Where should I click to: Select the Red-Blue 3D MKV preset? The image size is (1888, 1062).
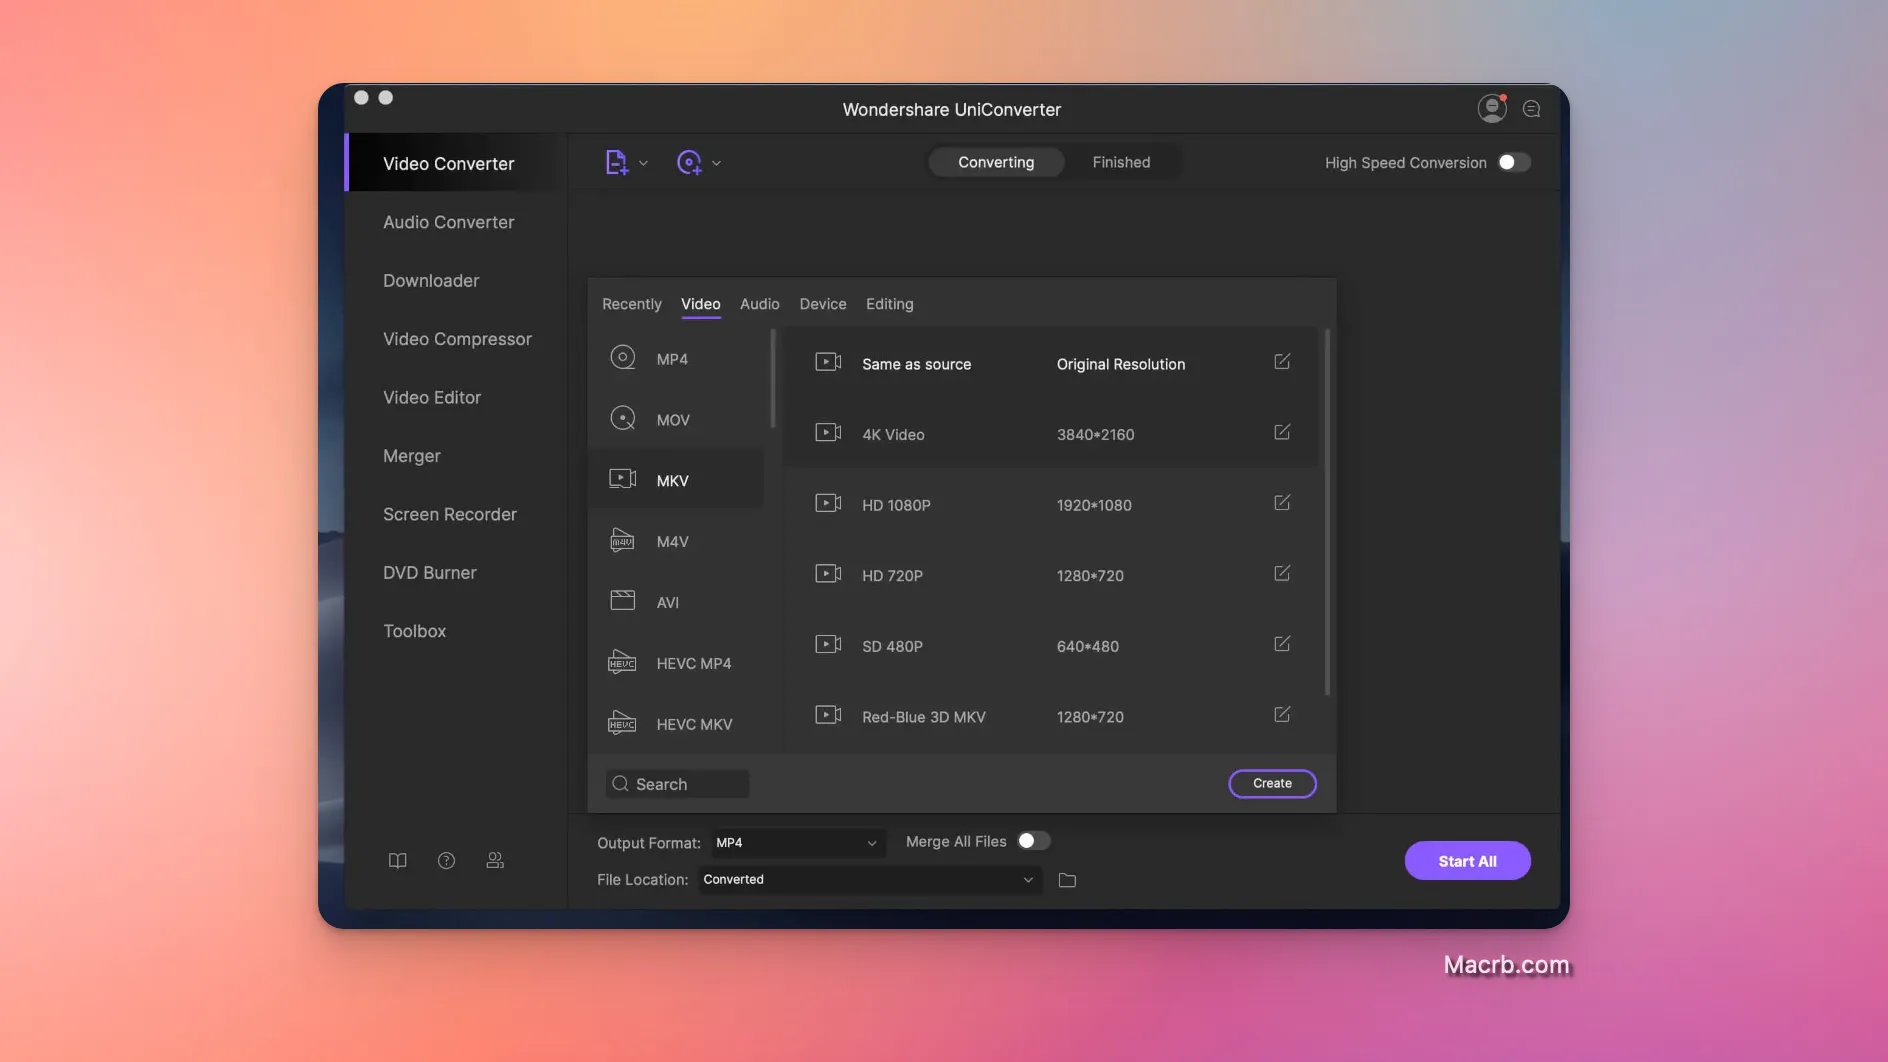1050,716
